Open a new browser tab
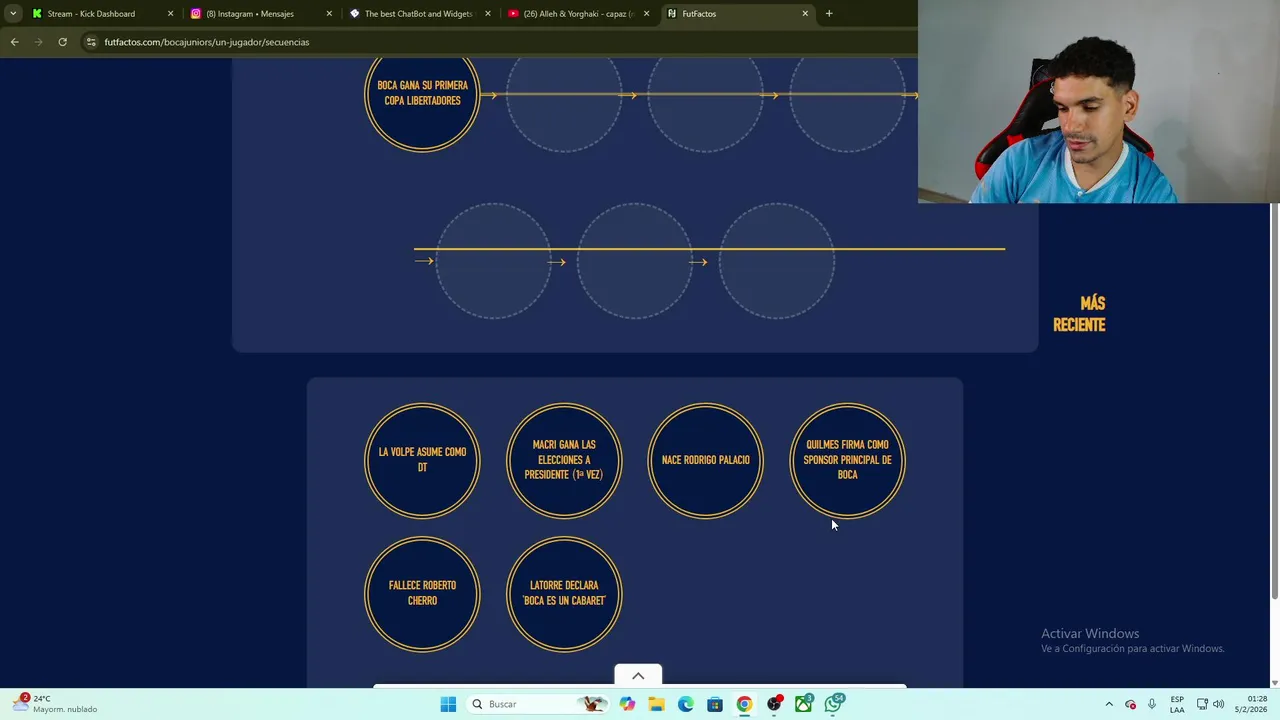This screenshot has width=1280, height=720. tap(829, 14)
